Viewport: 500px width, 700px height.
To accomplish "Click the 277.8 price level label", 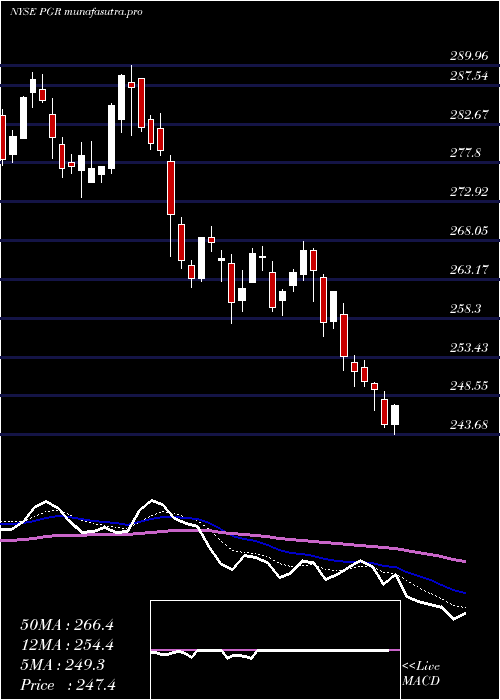I will pos(465,153).
